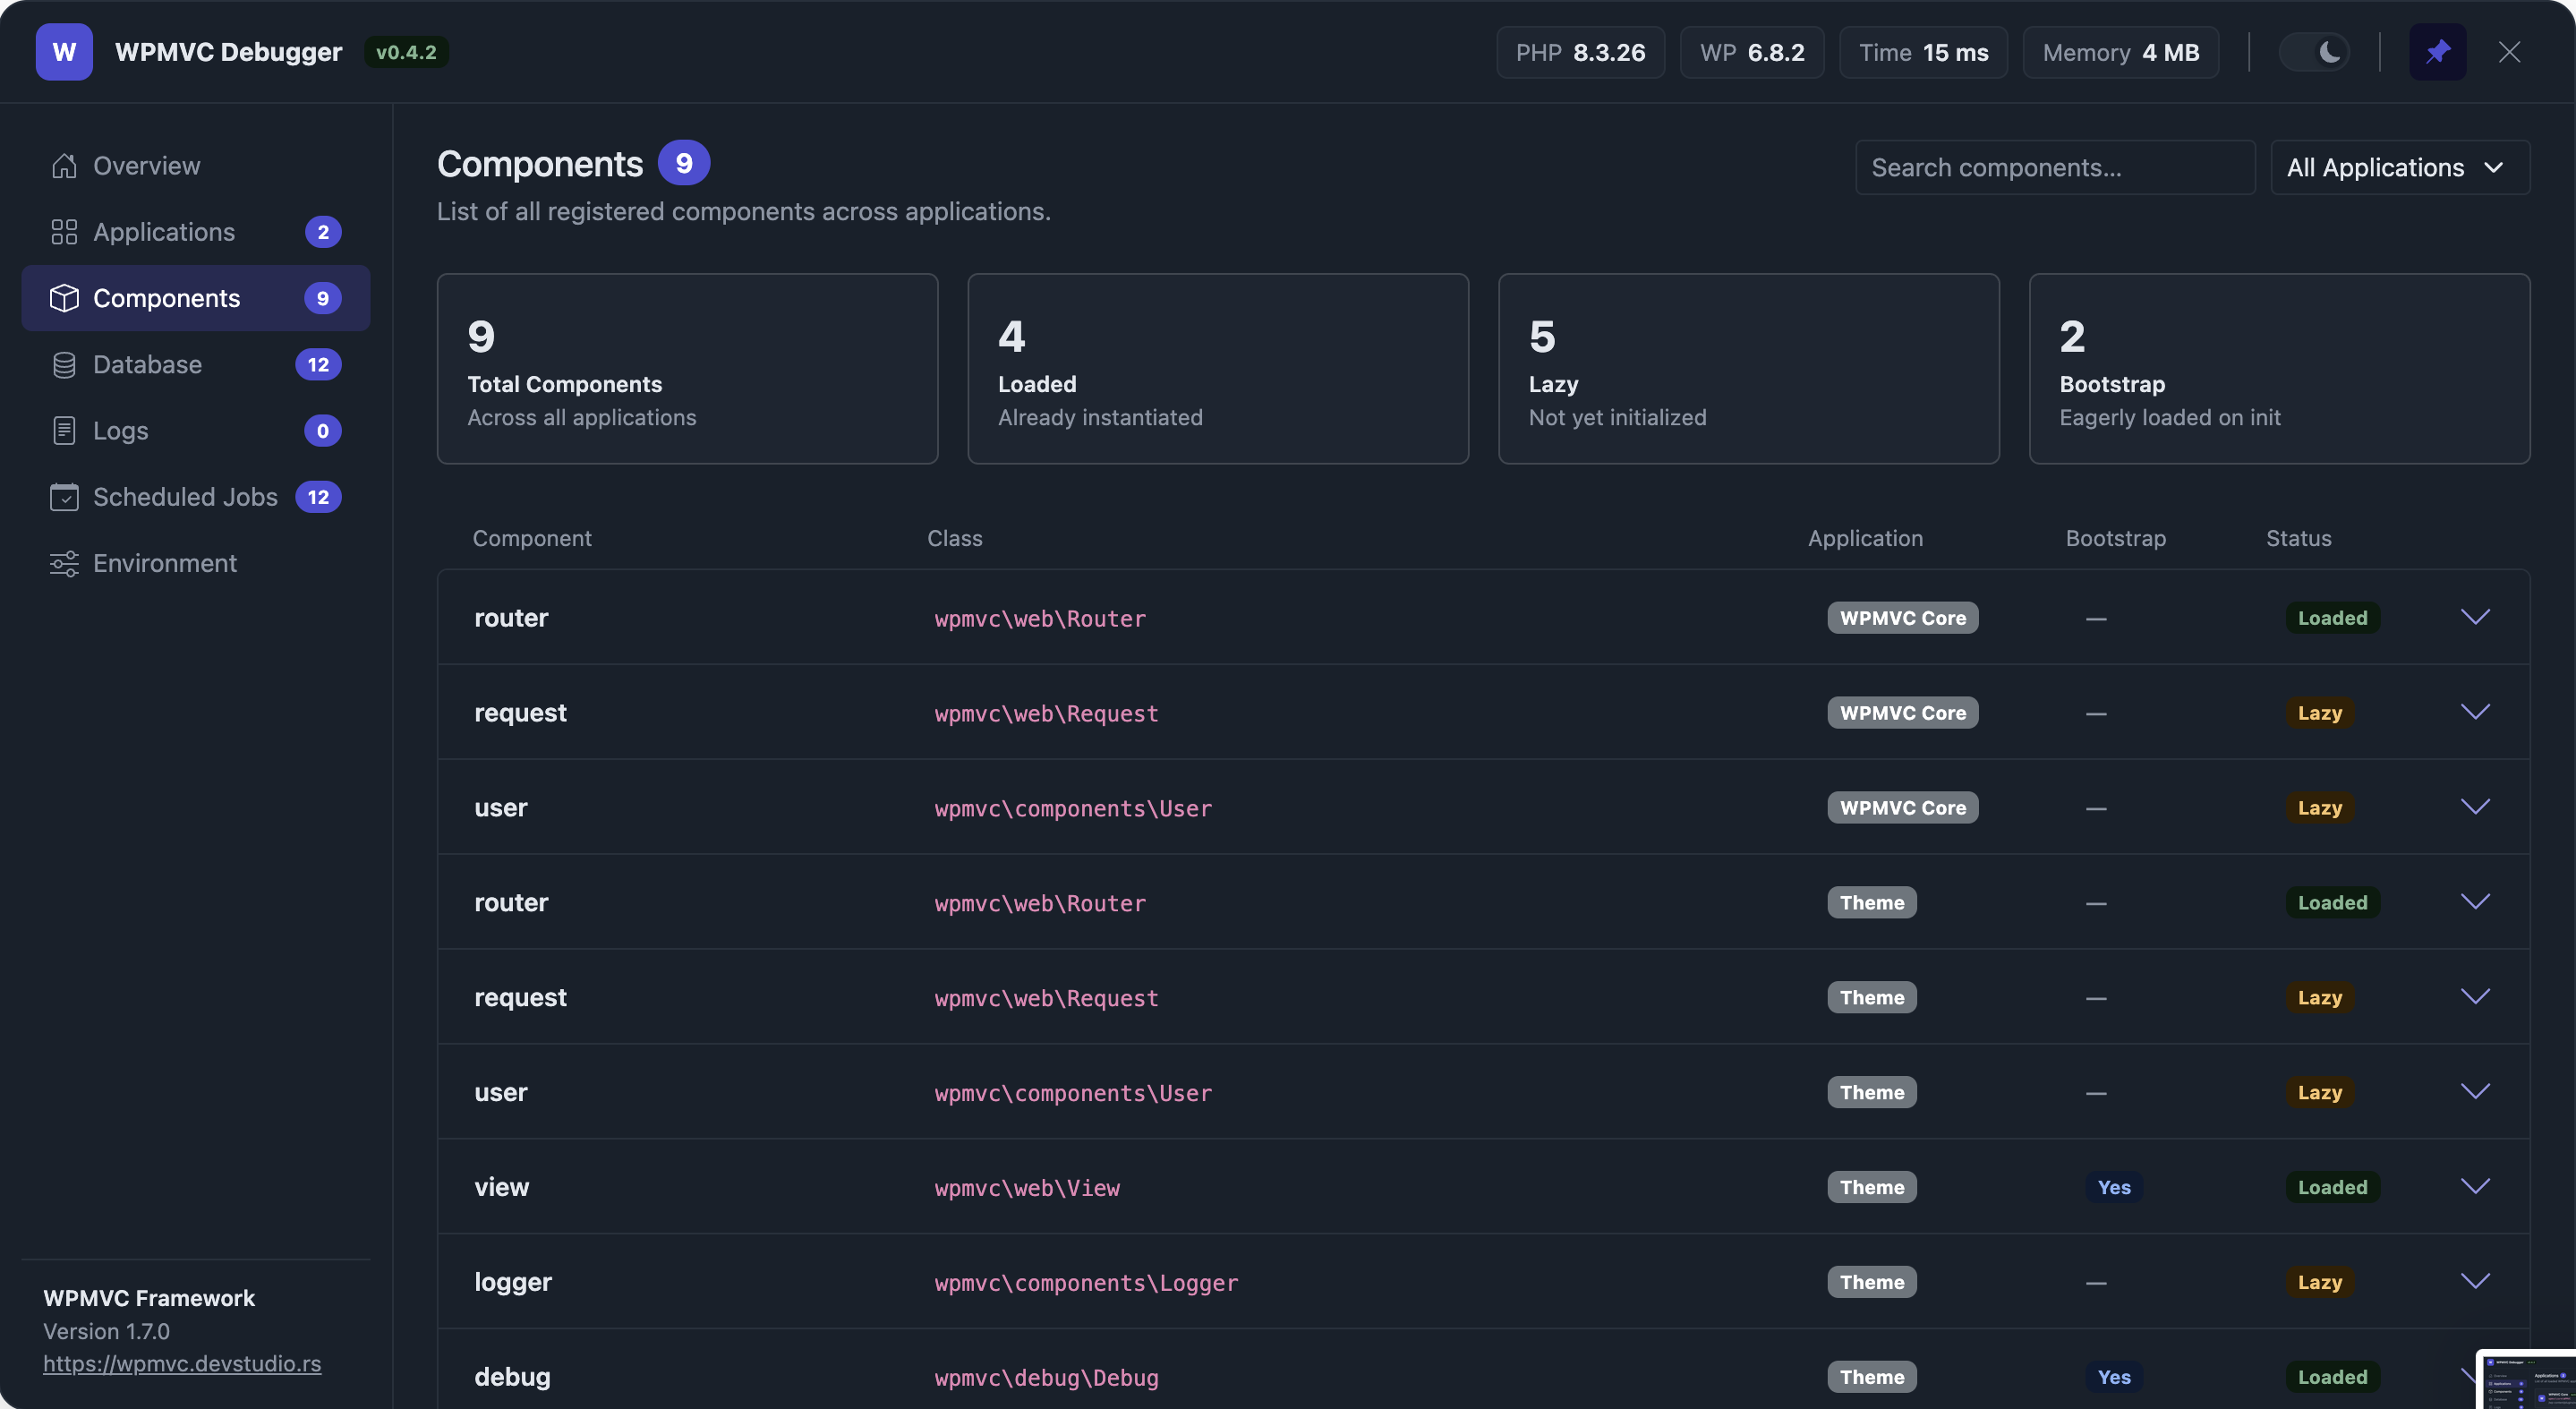Go to the Database section
Viewport: 2576px width, 1409px height.
(x=196, y=364)
